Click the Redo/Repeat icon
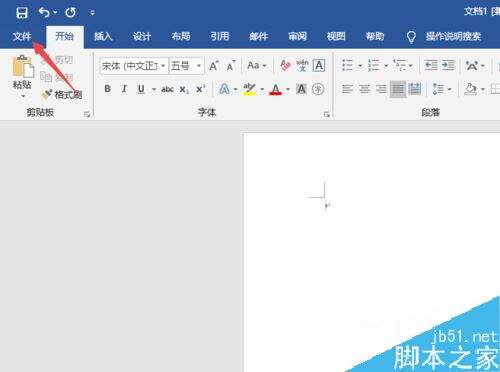 (x=70, y=13)
